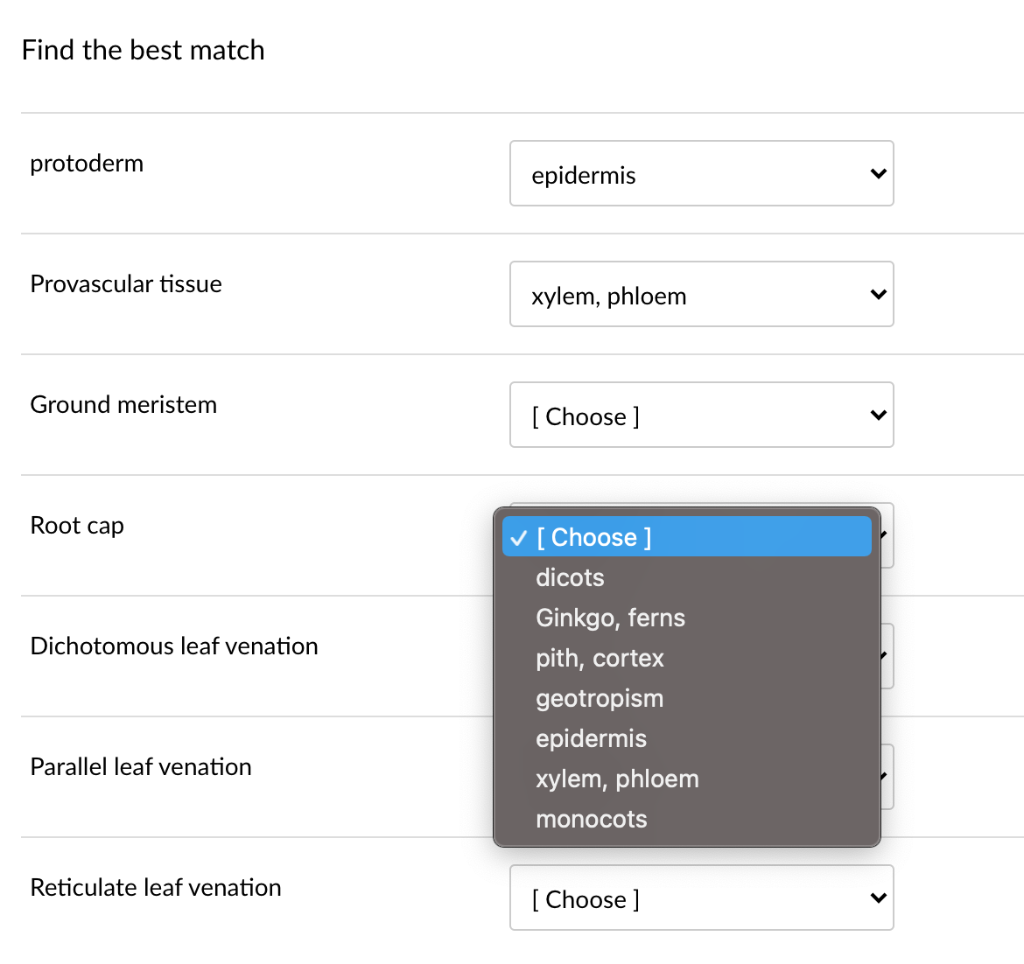Click the 'Root cap' row label
This screenshot has height=964, width=1024.
click(x=77, y=525)
